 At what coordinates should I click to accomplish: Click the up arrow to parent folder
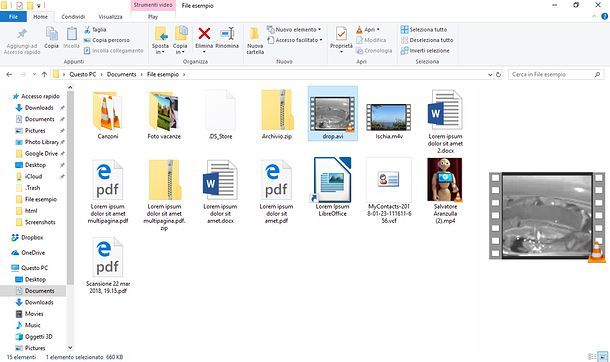tap(44, 74)
